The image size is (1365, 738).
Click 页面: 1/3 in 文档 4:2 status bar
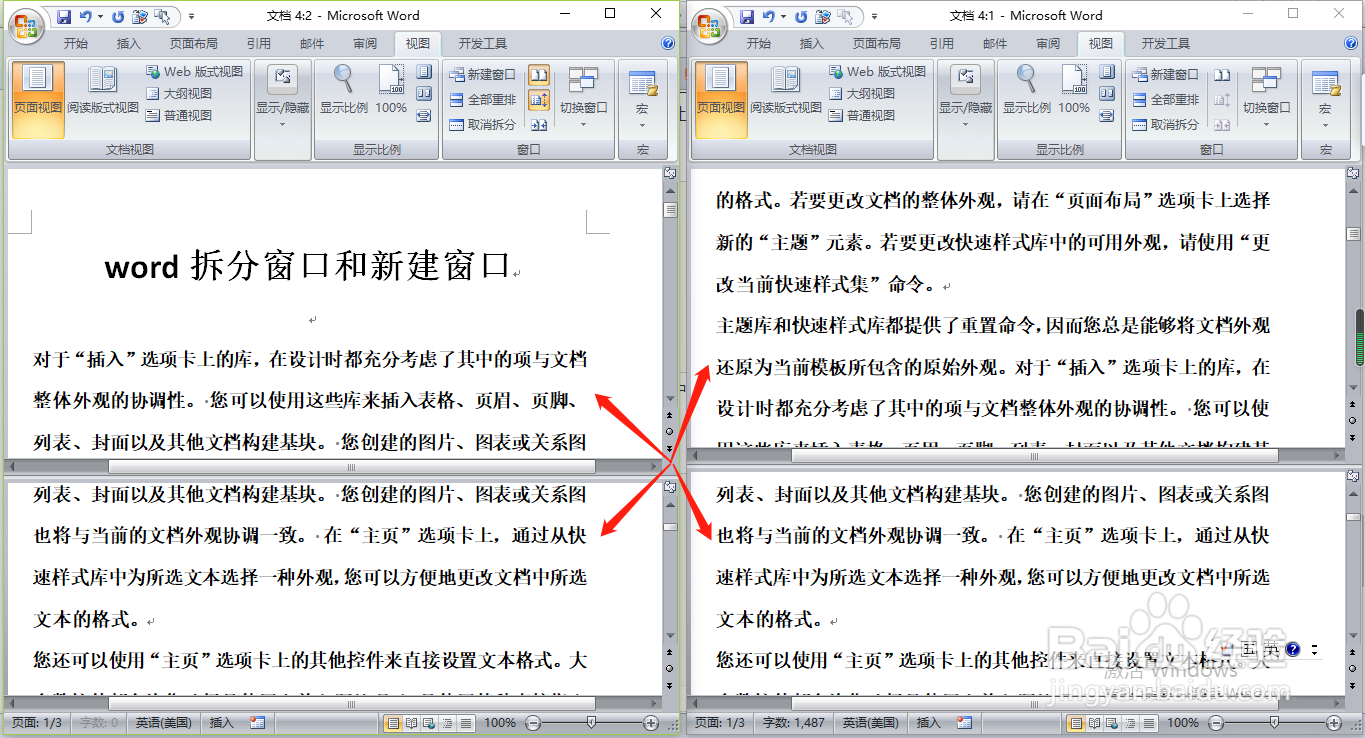[35, 723]
